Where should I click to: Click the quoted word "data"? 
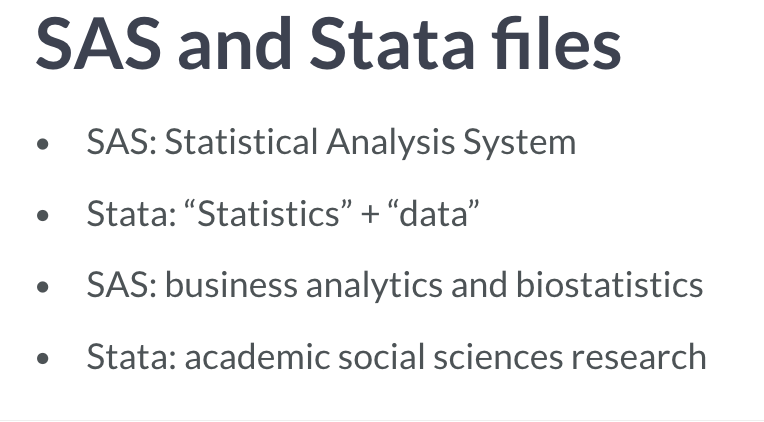click(x=434, y=213)
